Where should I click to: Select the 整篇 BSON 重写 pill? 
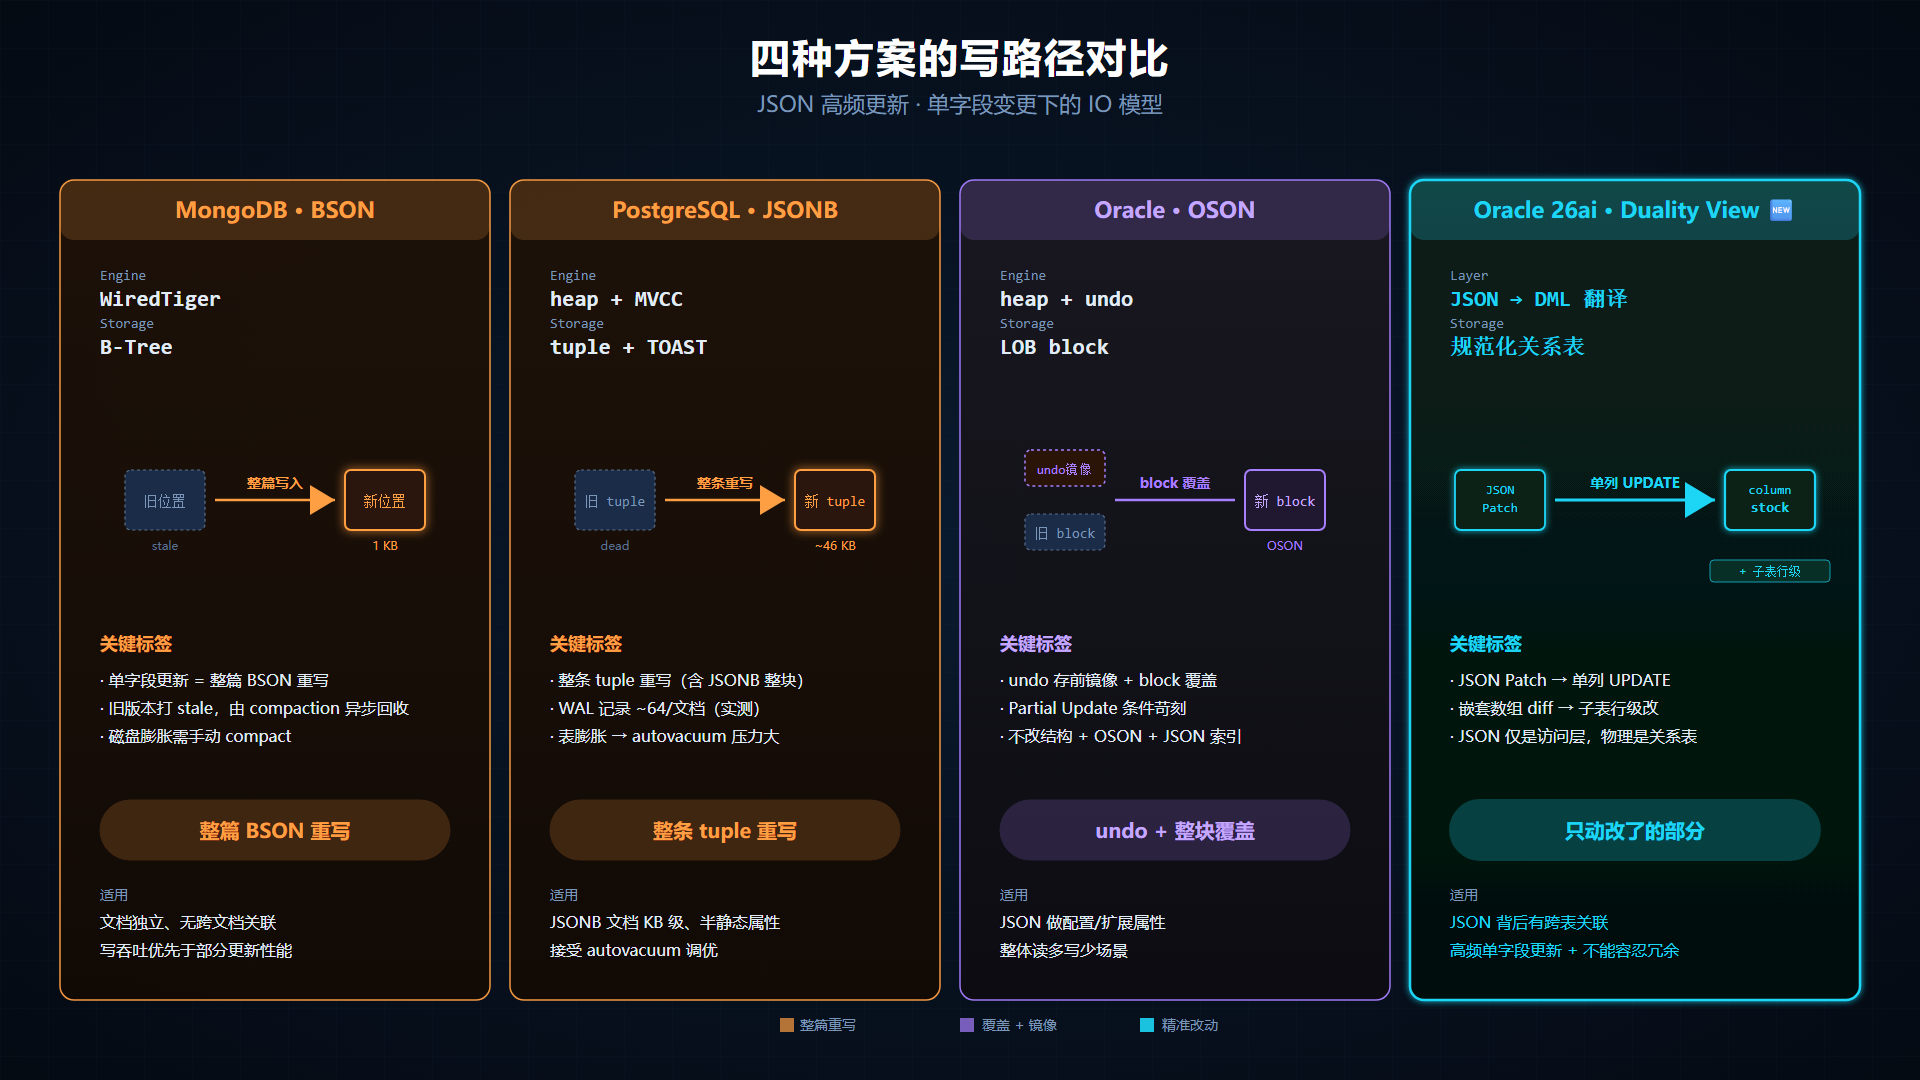click(x=275, y=830)
